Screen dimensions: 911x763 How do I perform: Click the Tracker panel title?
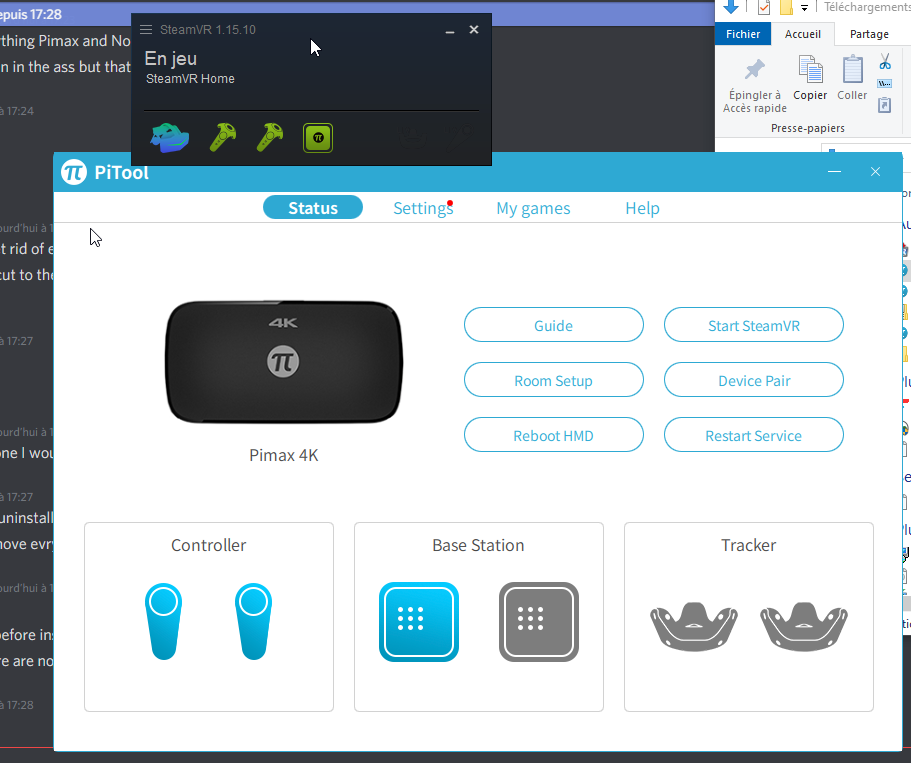(x=748, y=545)
